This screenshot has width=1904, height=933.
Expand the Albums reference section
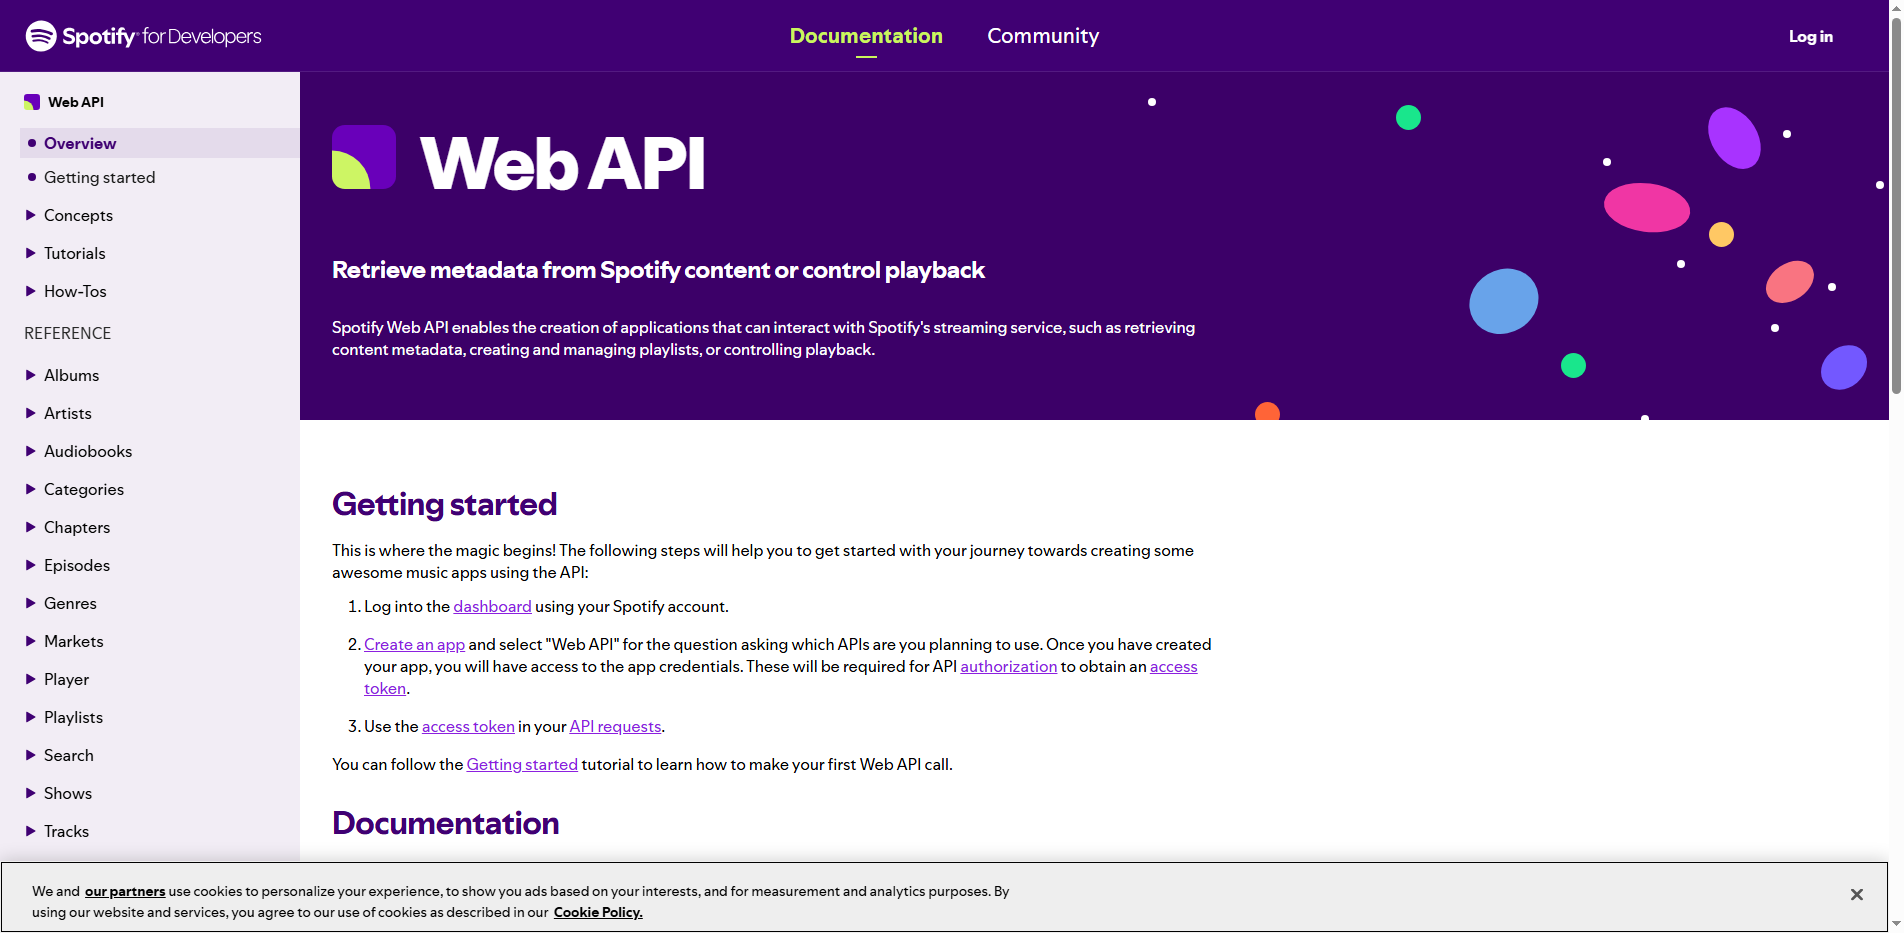(71, 375)
